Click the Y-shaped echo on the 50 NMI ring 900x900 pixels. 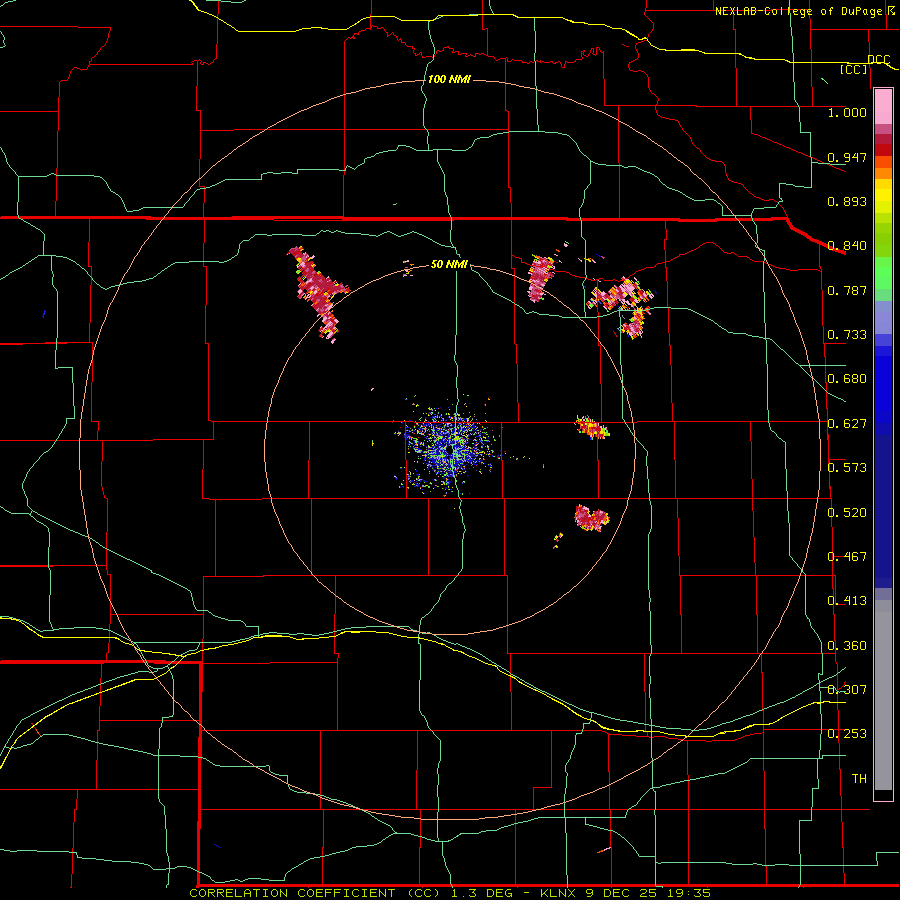[x=319, y=294]
